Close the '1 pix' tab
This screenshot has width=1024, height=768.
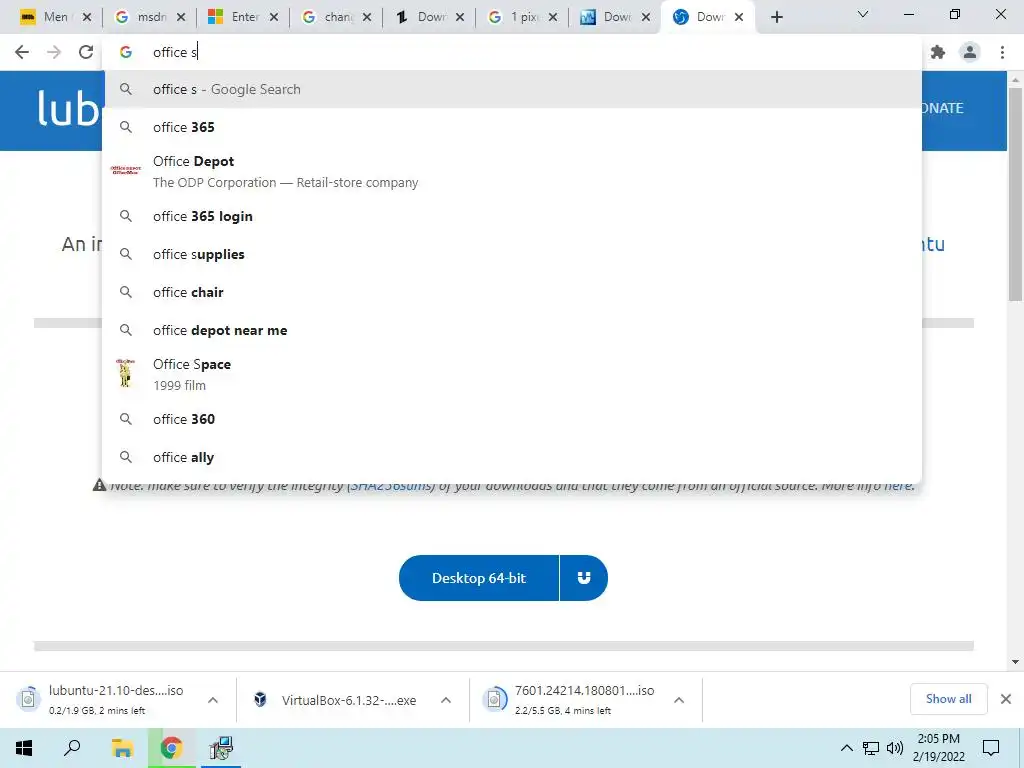(x=553, y=17)
